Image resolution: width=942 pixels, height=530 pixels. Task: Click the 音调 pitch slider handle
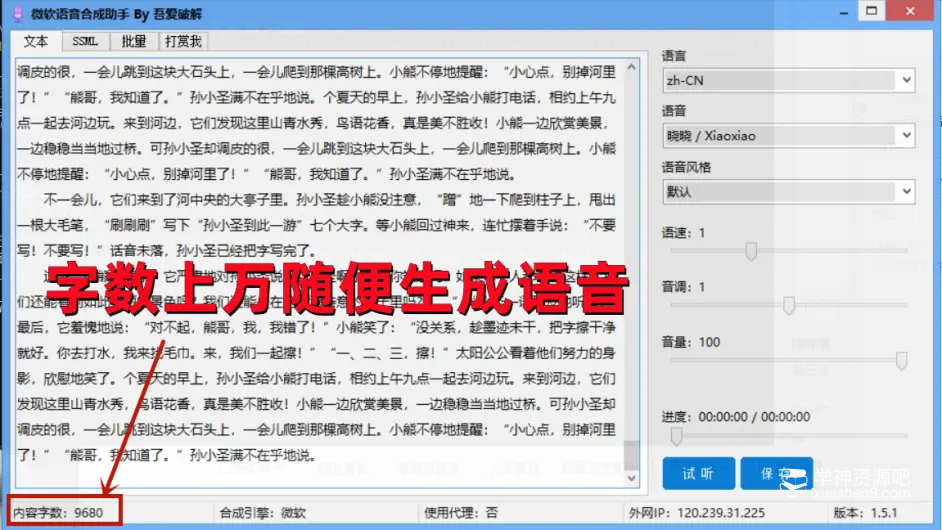788,305
